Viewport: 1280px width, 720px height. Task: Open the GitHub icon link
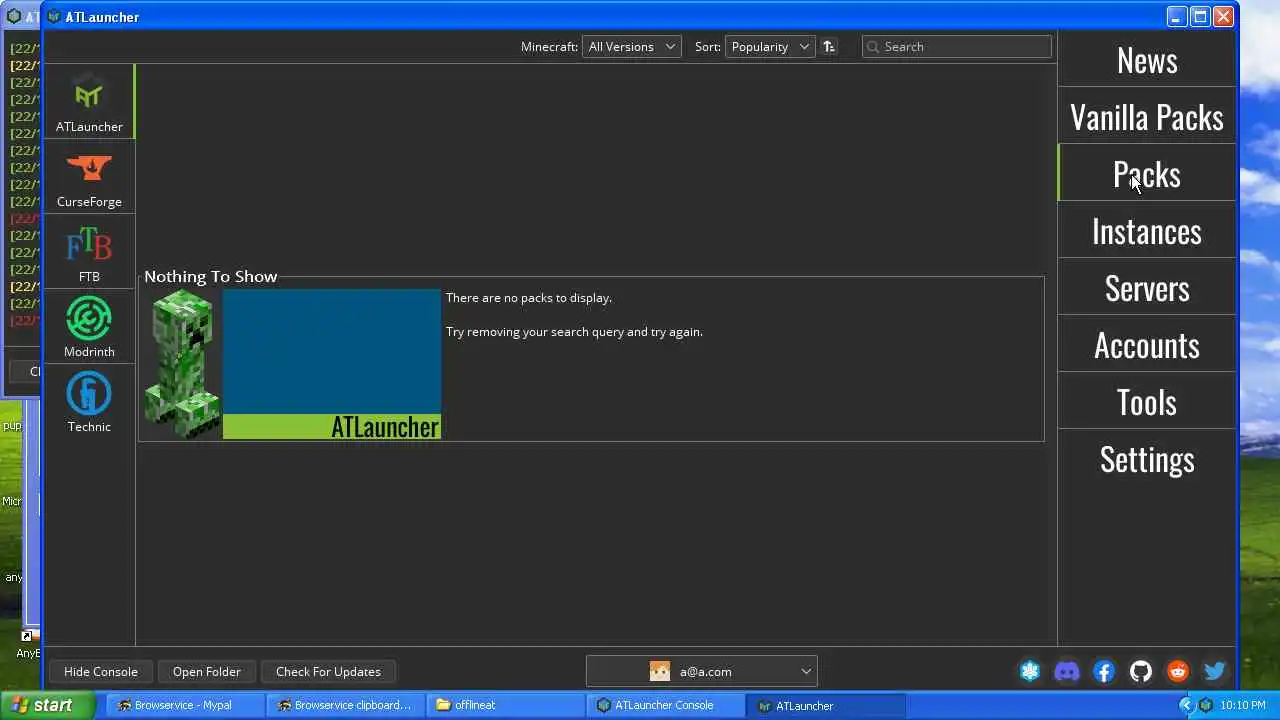pos(1141,672)
